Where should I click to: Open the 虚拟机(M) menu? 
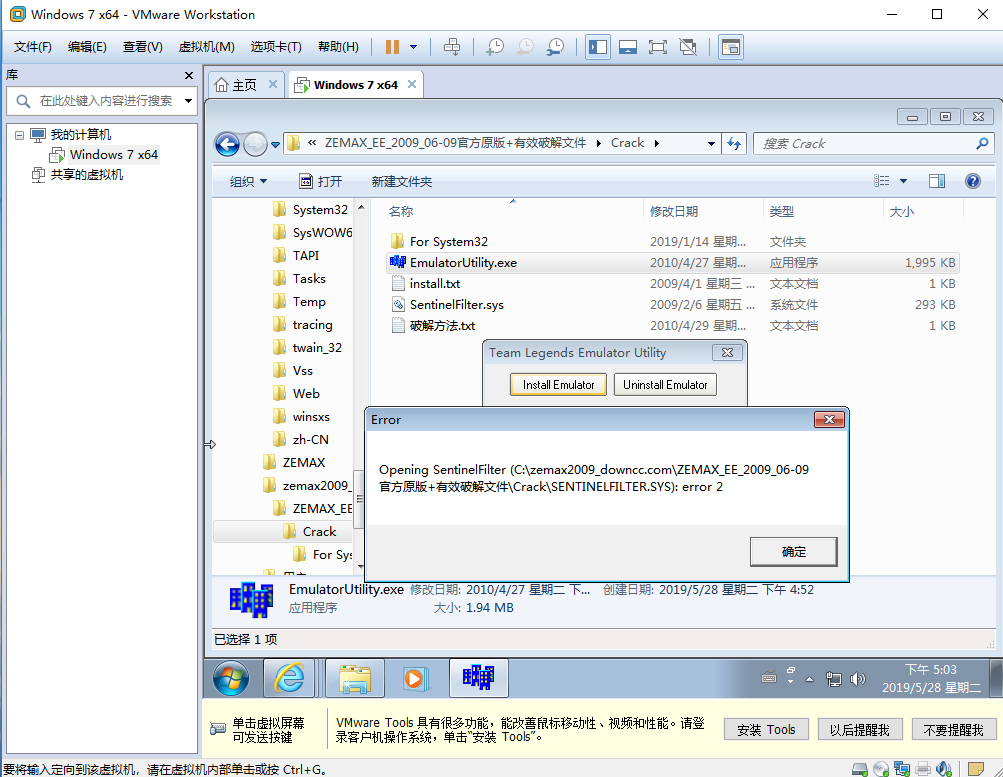point(206,47)
